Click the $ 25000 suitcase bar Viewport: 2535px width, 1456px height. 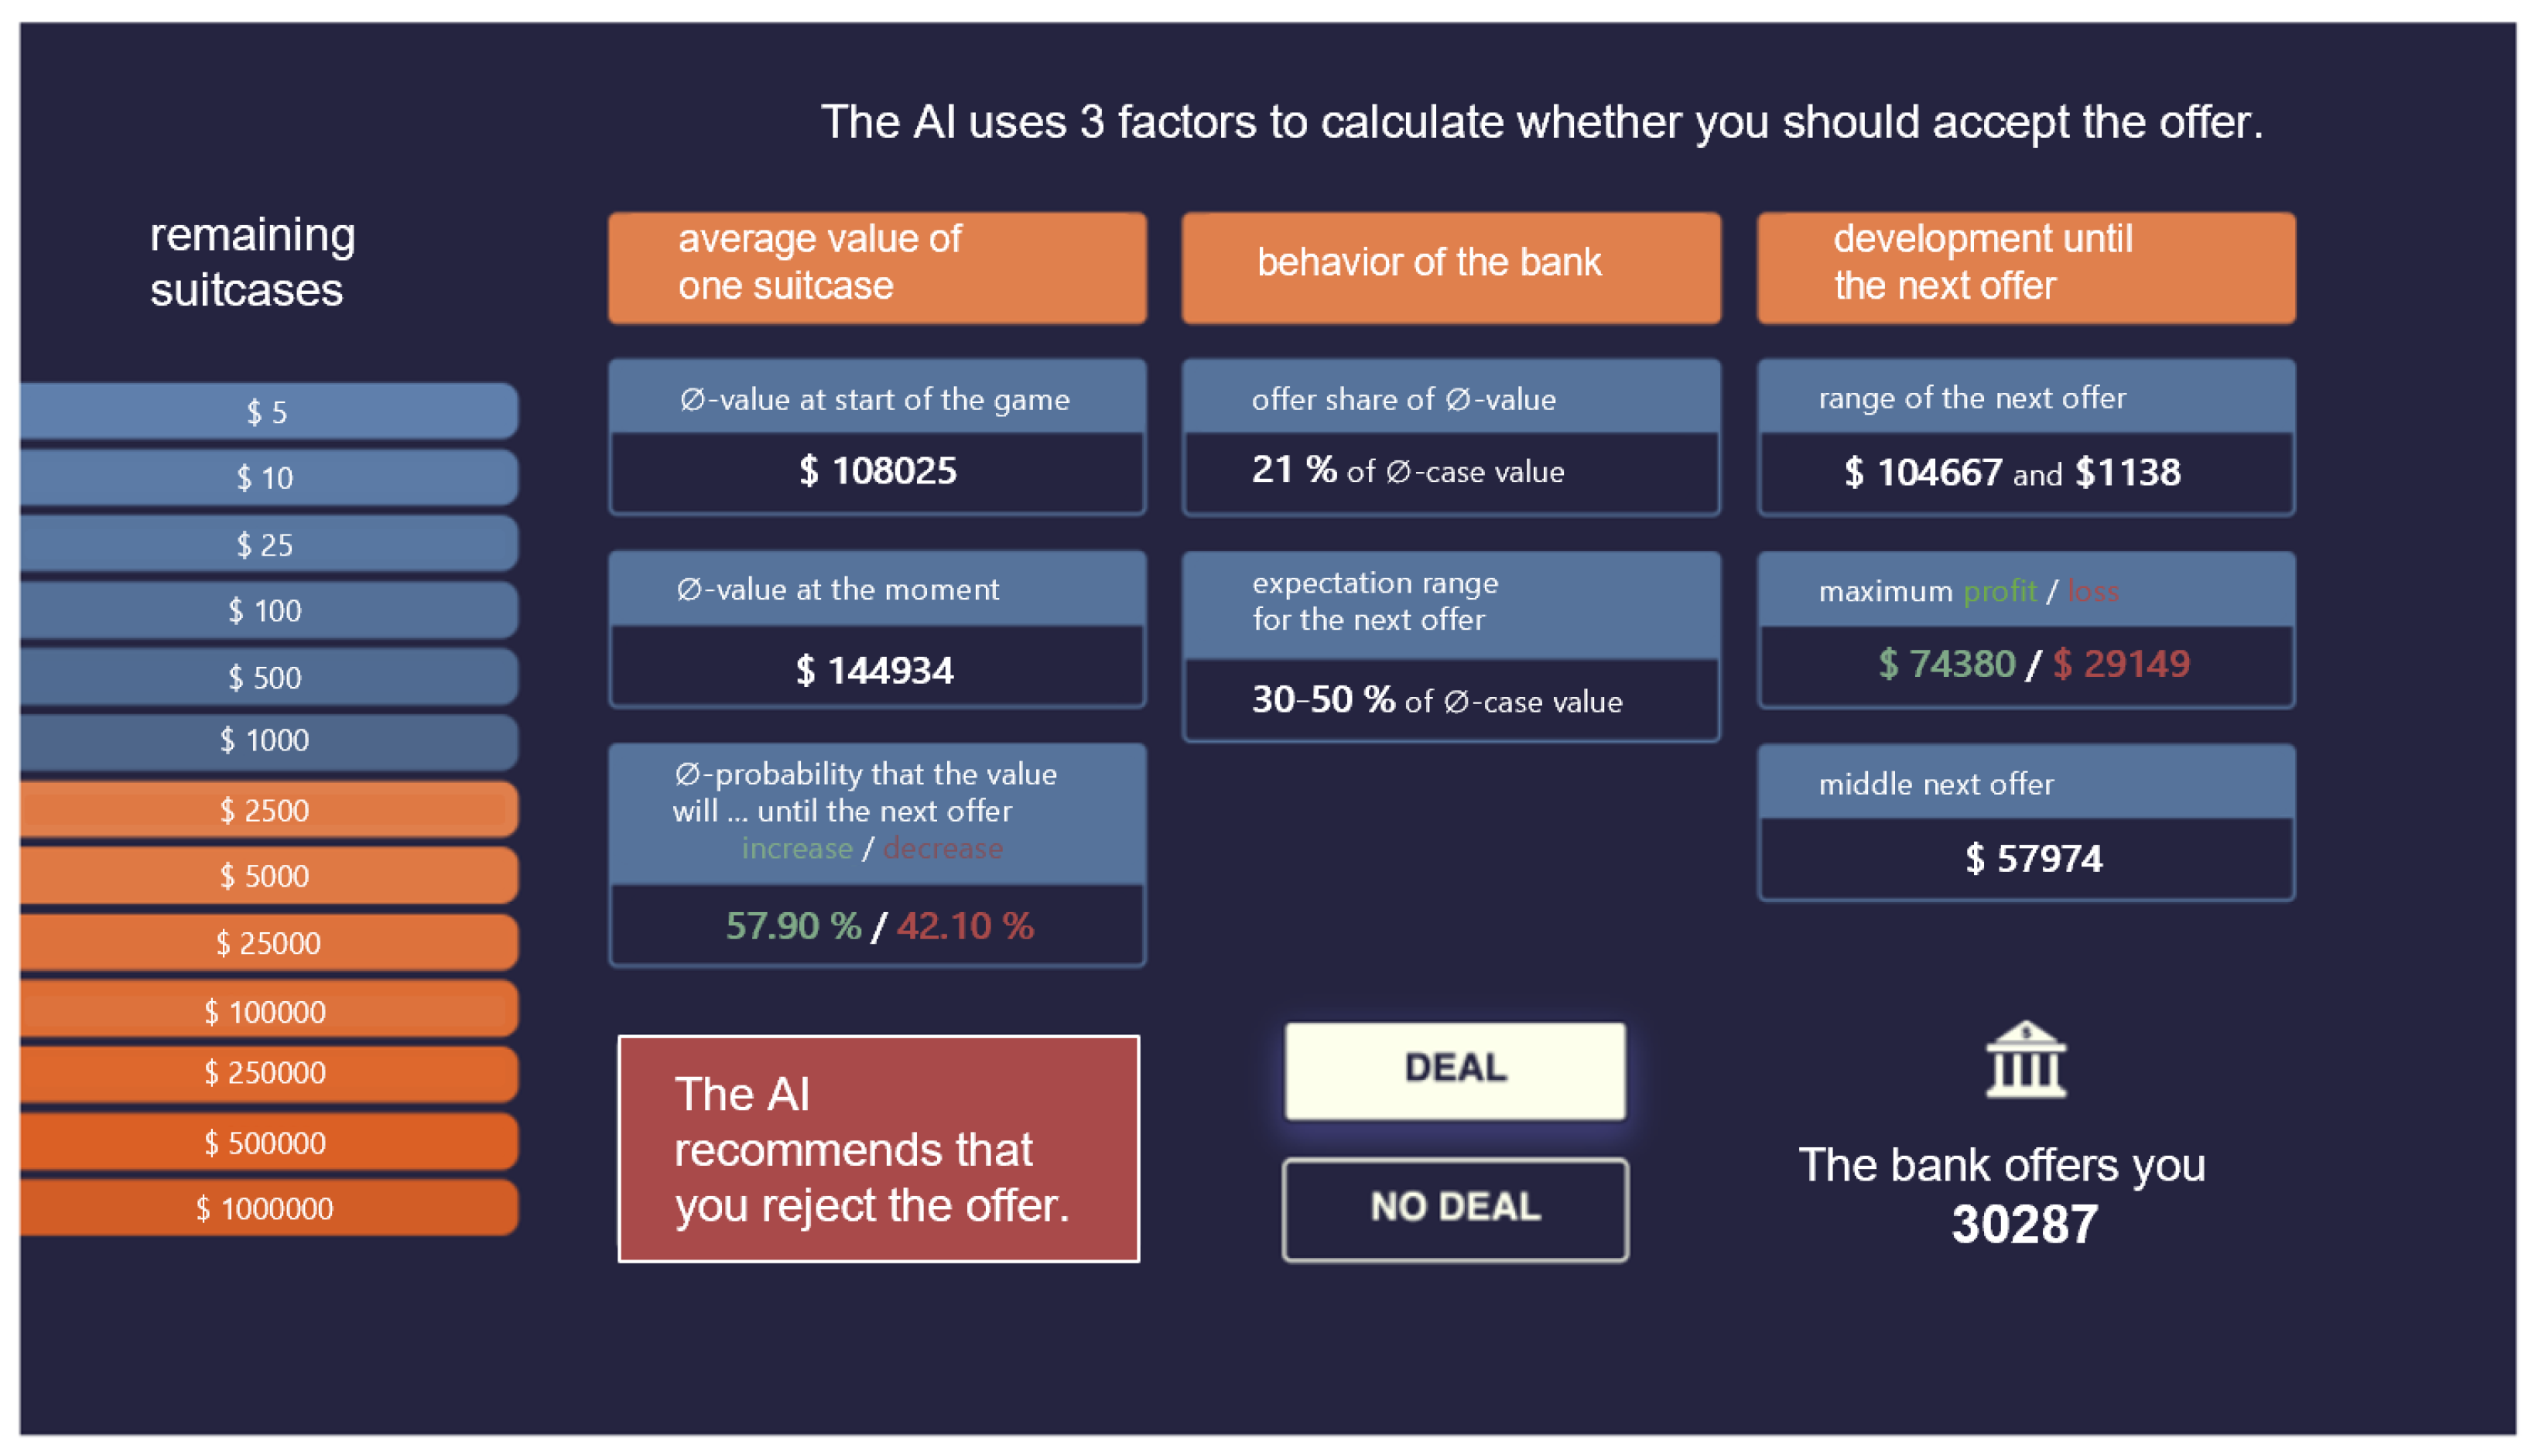pyautogui.click(x=266, y=943)
